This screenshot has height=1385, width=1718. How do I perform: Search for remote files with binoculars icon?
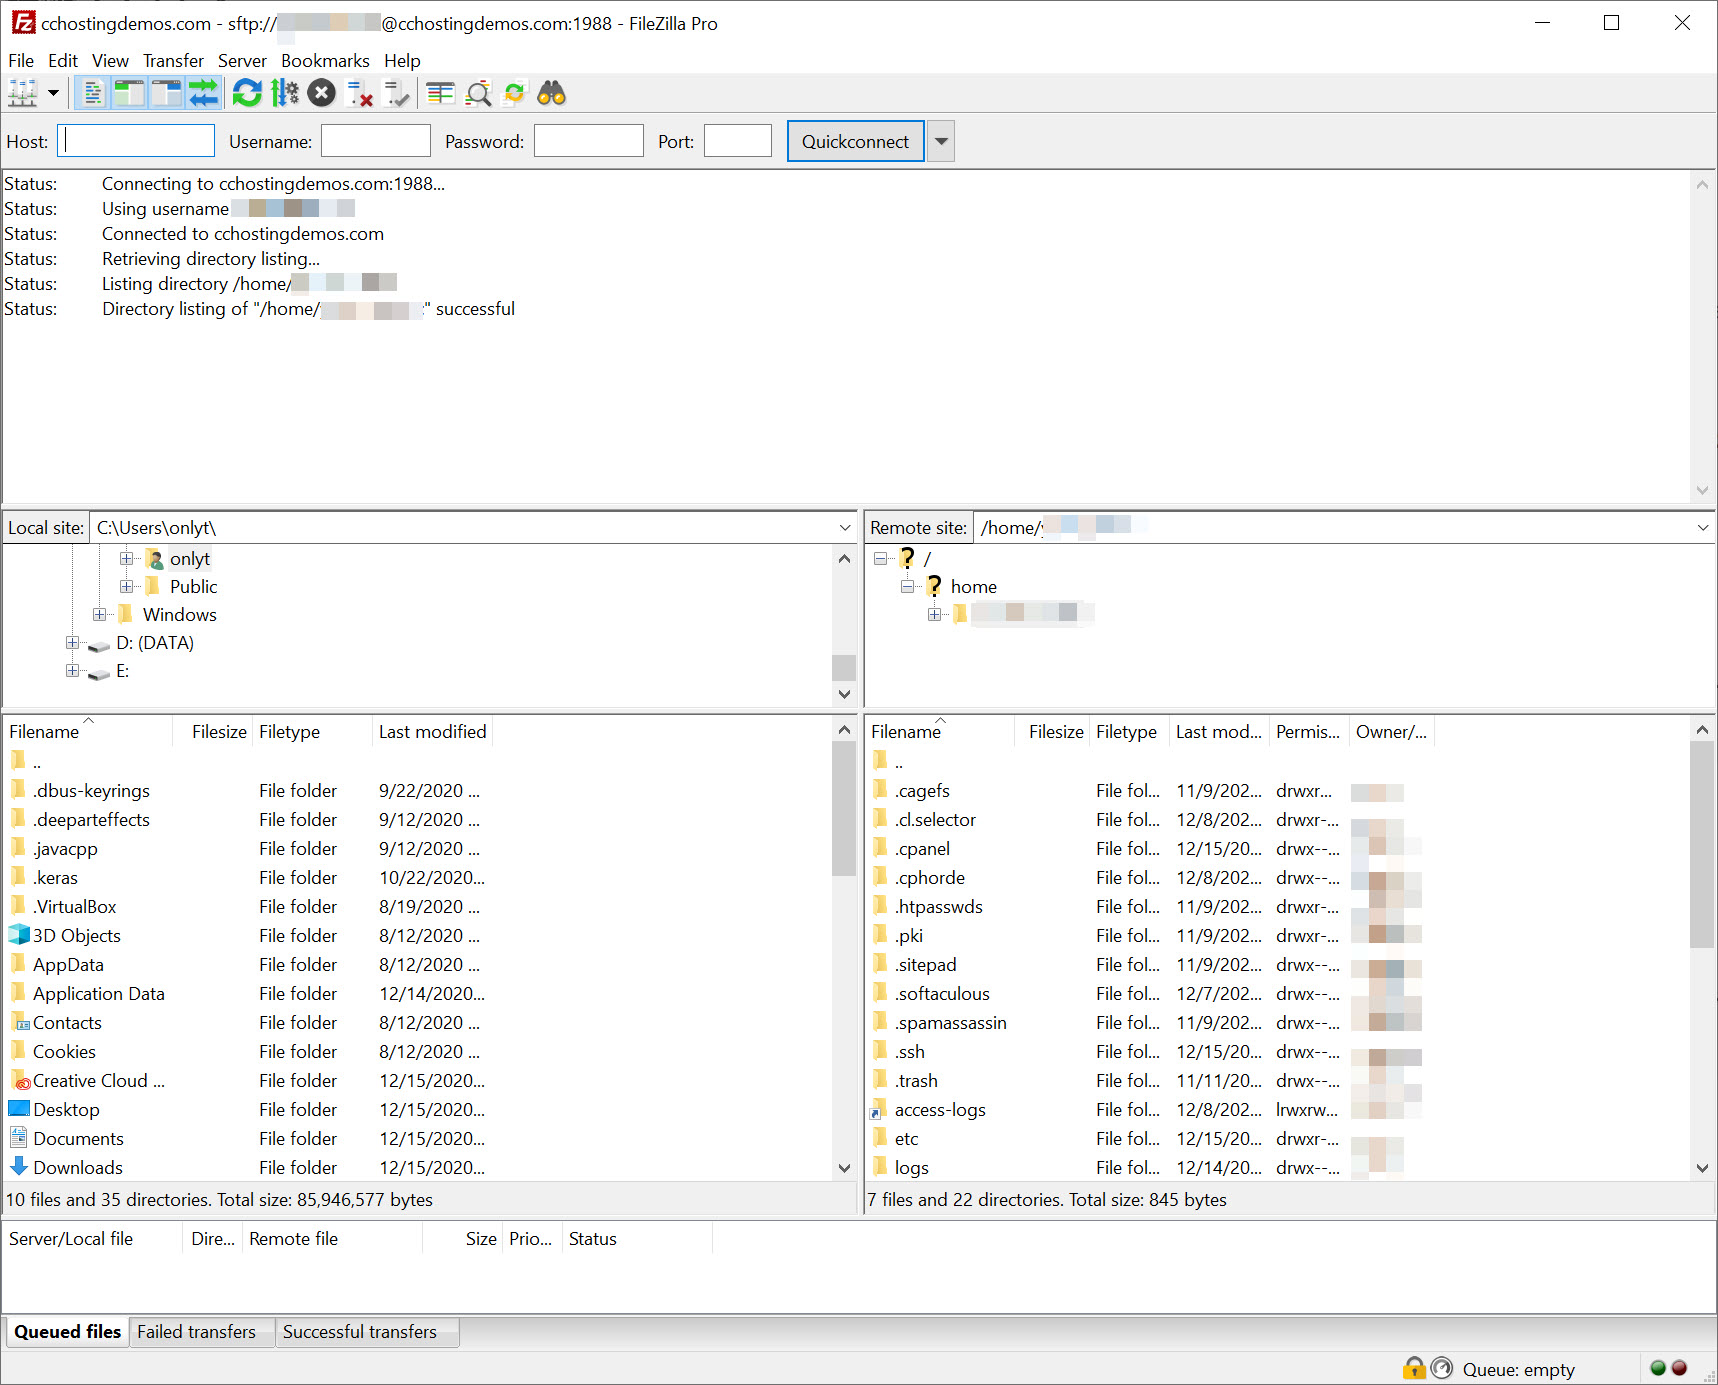(551, 92)
